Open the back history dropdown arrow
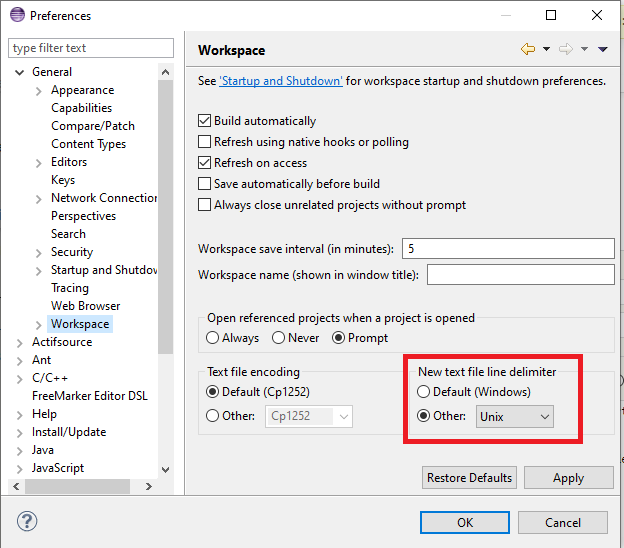This screenshot has width=624, height=548. 546,50
